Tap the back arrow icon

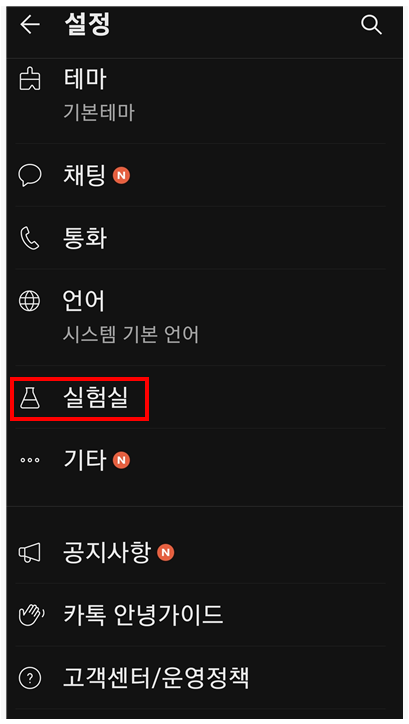tap(30, 24)
